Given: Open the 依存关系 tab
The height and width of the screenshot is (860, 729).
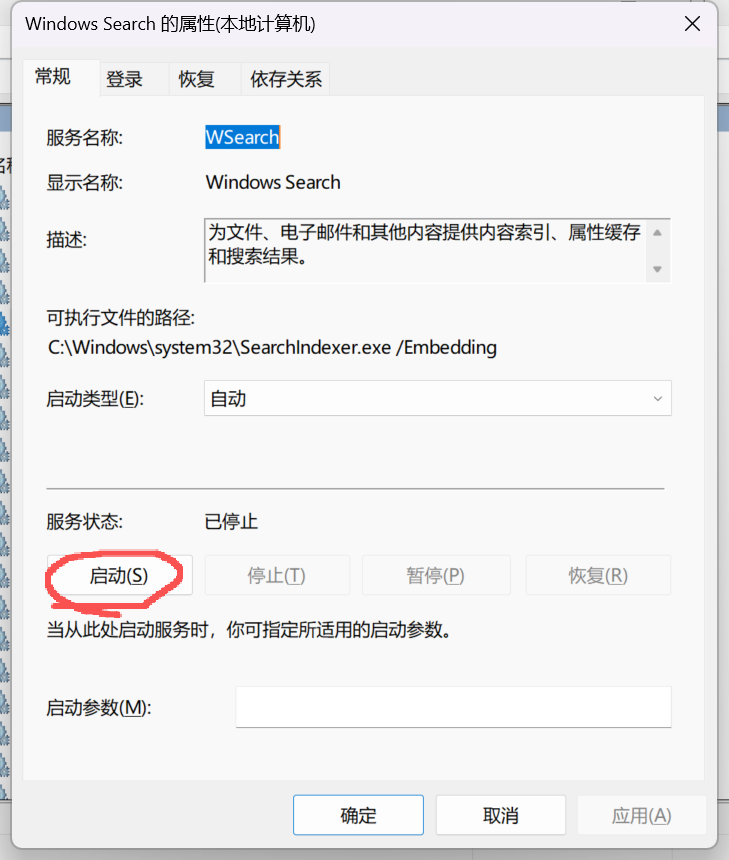Looking at the screenshot, I should tap(286, 80).
